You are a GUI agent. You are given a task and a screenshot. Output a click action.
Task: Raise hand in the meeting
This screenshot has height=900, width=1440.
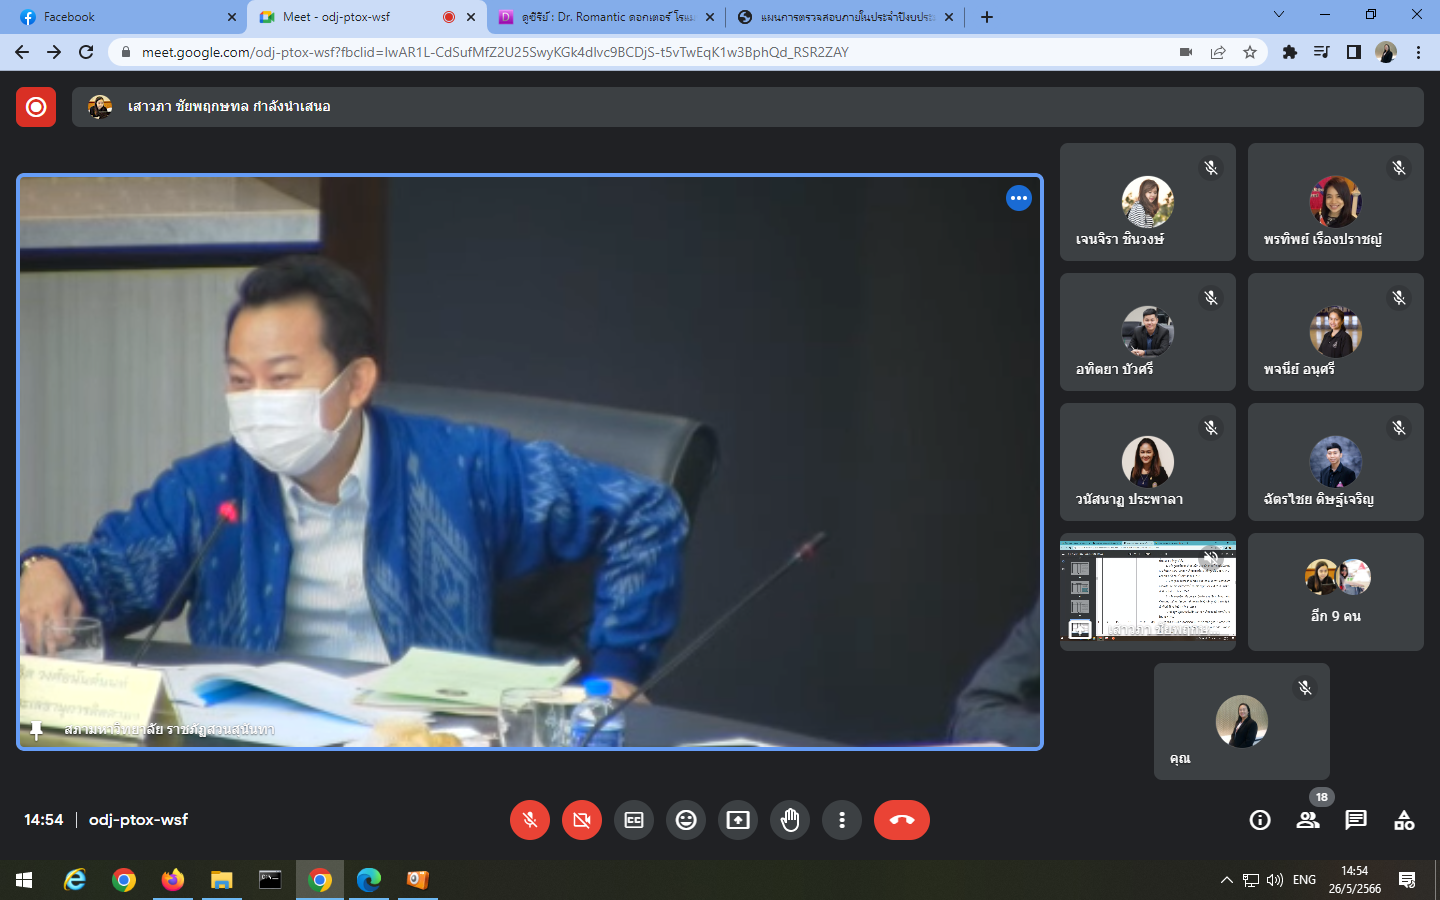[790, 820]
